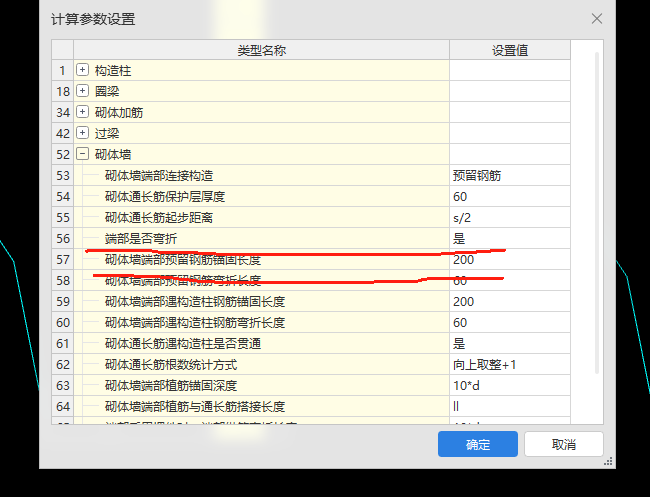Select row 端部是否弯折
Image resolution: width=650 pixels, height=497 pixels.
tap(262, 238)
